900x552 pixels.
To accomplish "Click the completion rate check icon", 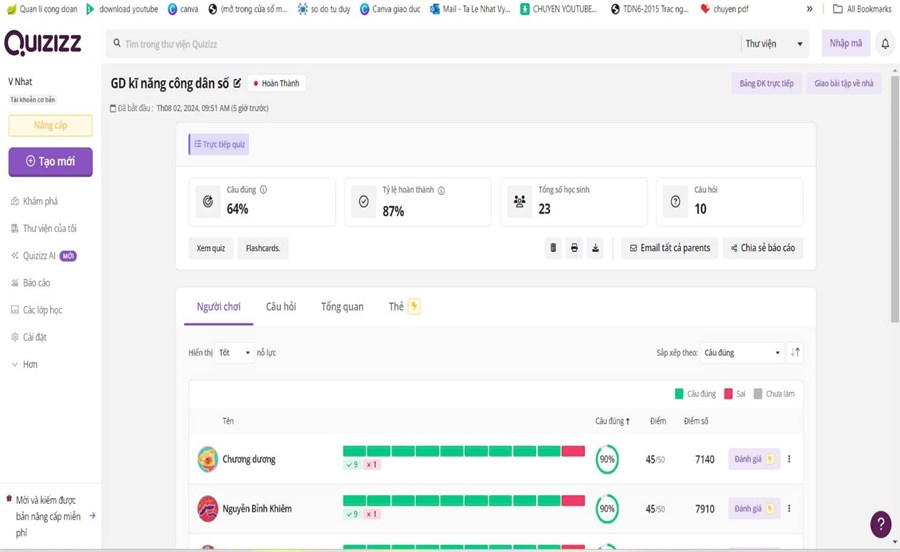I will click(x=364, y=201).
